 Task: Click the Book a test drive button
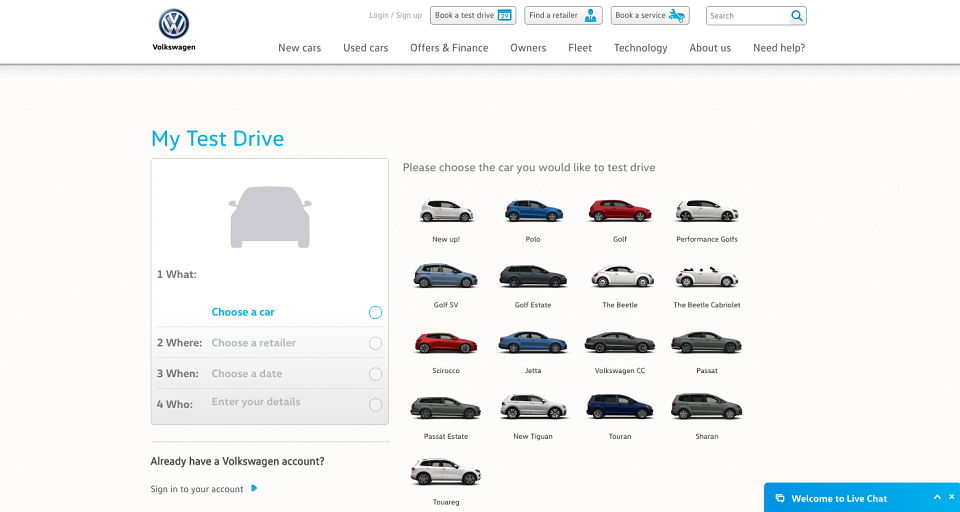[x=473, y=15]
